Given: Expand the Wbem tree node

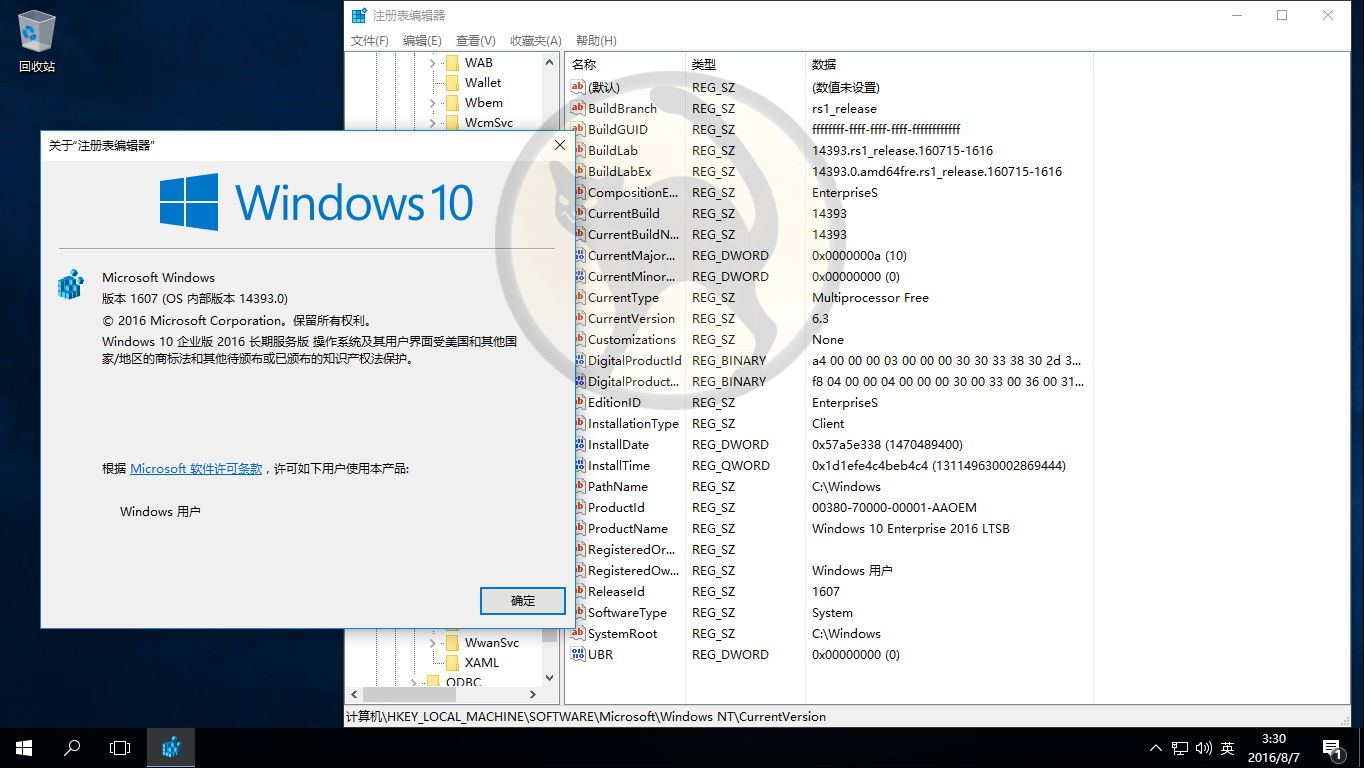Looking at the screenshot, I should point(433,102).
